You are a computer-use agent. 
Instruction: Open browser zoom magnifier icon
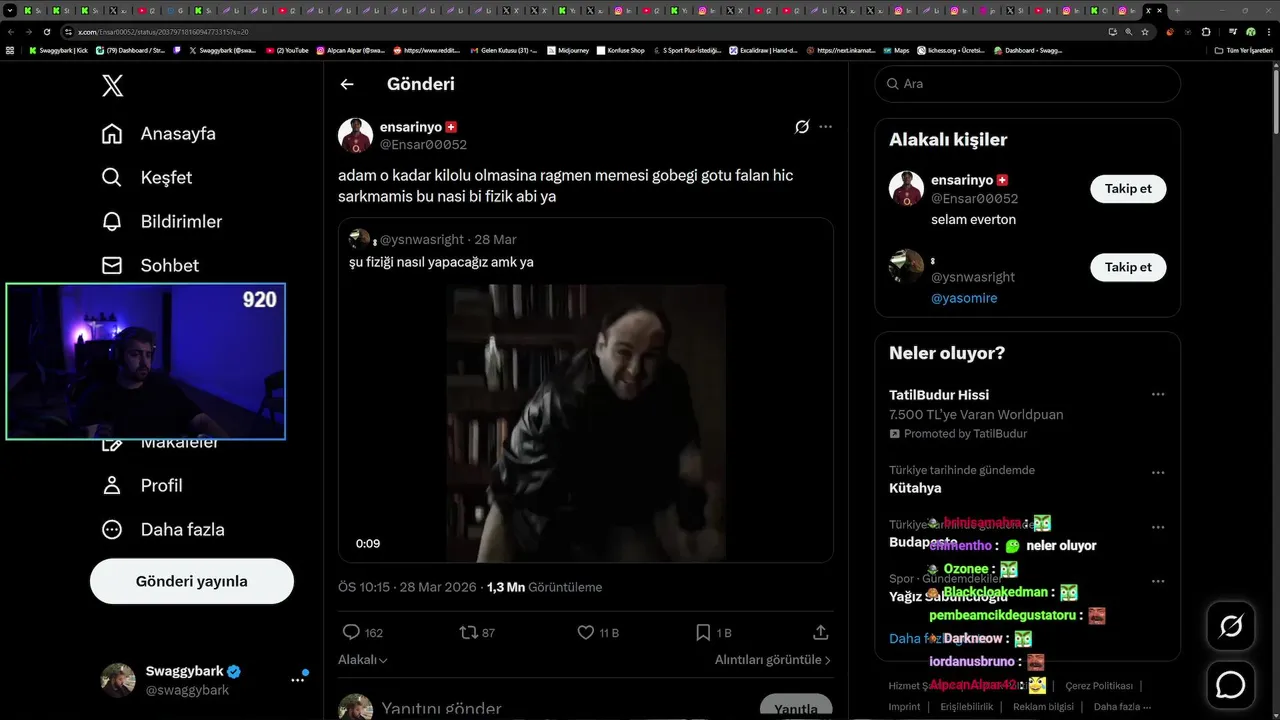[x=1129, y=32]
